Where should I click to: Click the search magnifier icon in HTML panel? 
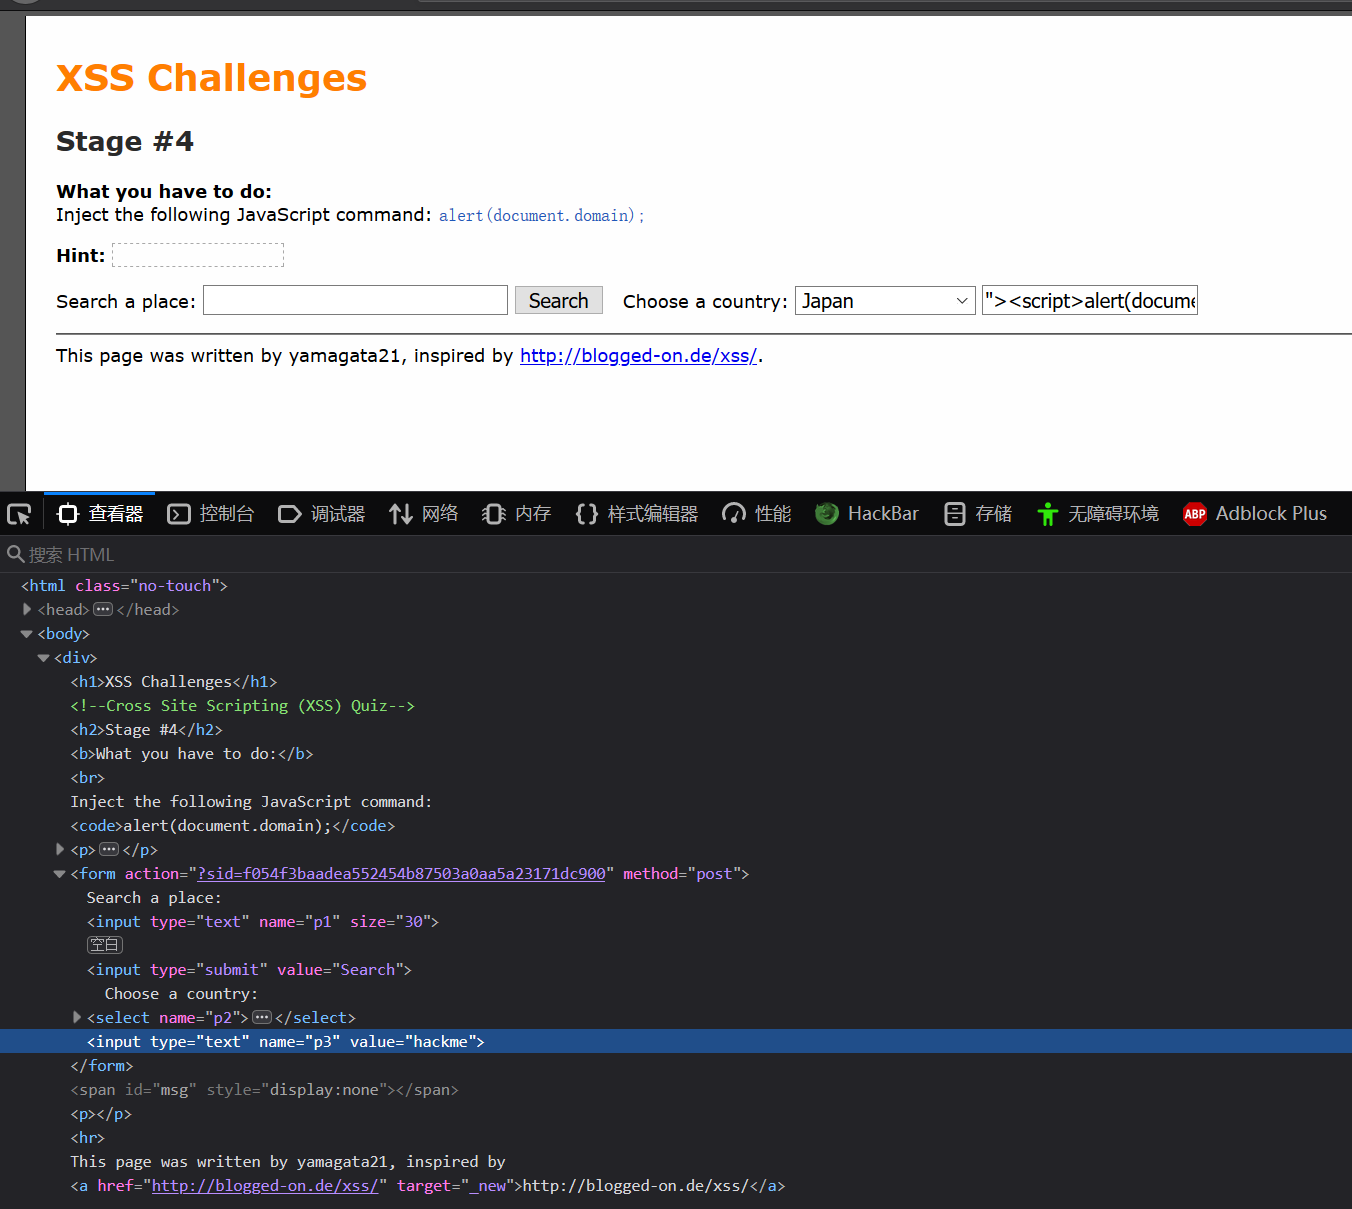tap(15, 554)
